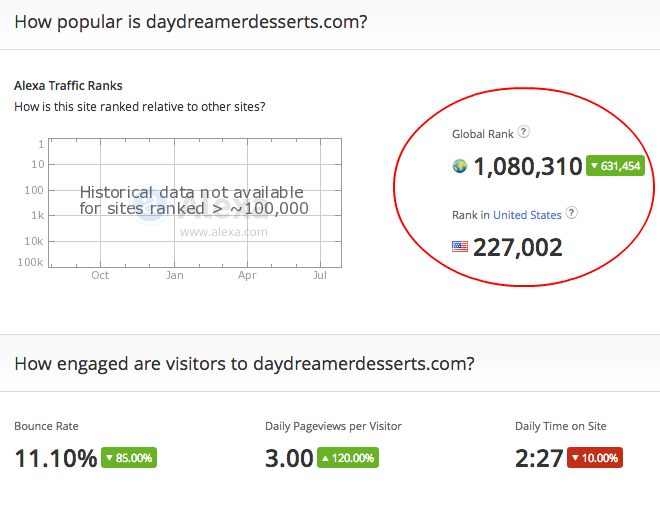Click the globe icon beside global rank

tap(460, 166)
